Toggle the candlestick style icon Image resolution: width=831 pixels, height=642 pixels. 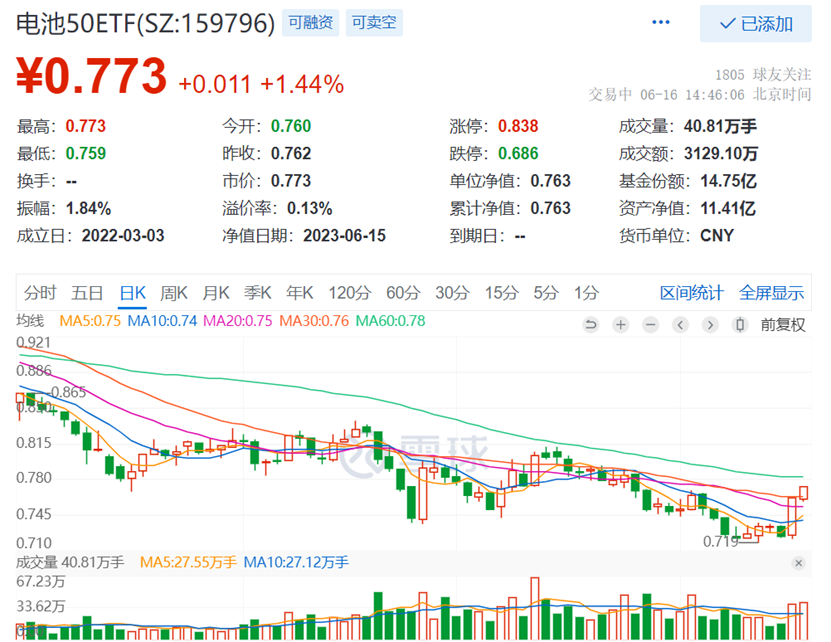pos(740,324)
